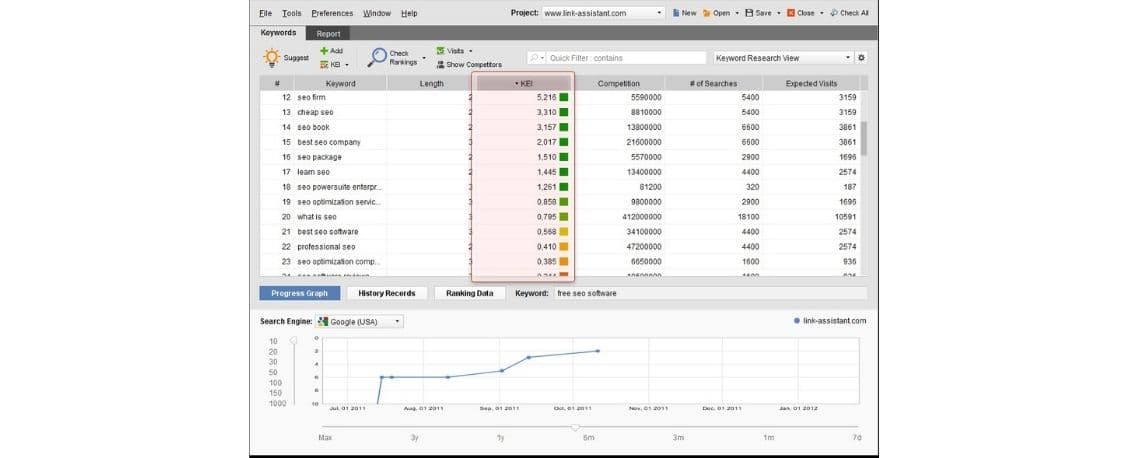
Task: Open the arrow next to Save
Action: [778, 13]
